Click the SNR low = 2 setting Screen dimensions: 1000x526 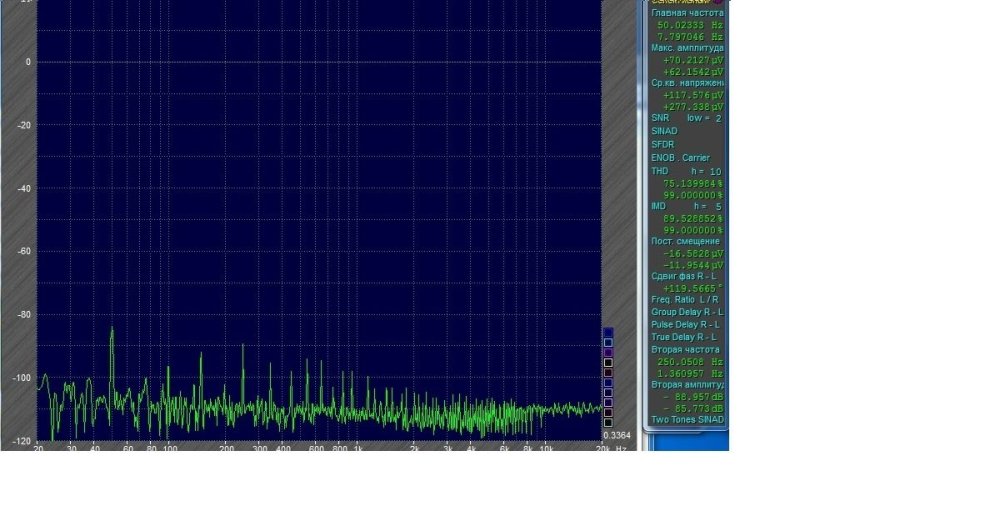pos(704,118)
